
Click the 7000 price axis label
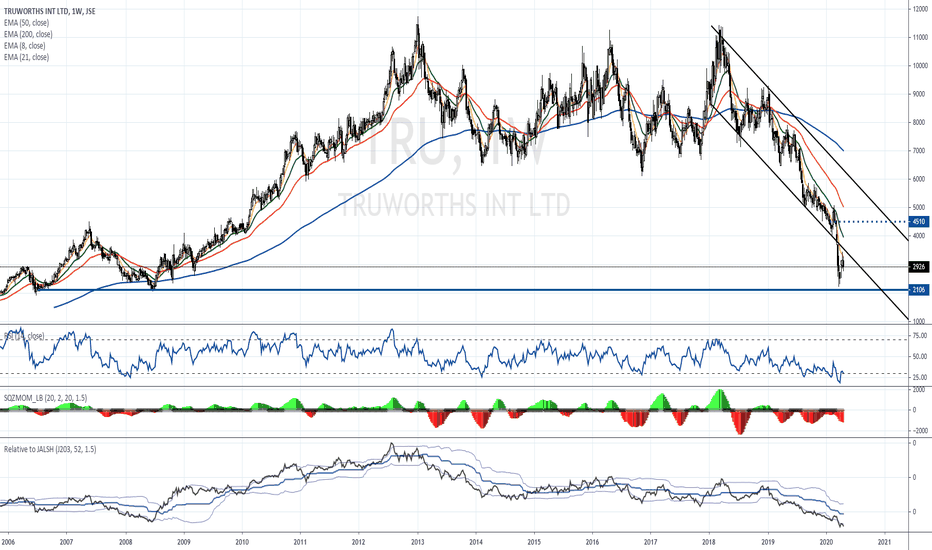920,151
